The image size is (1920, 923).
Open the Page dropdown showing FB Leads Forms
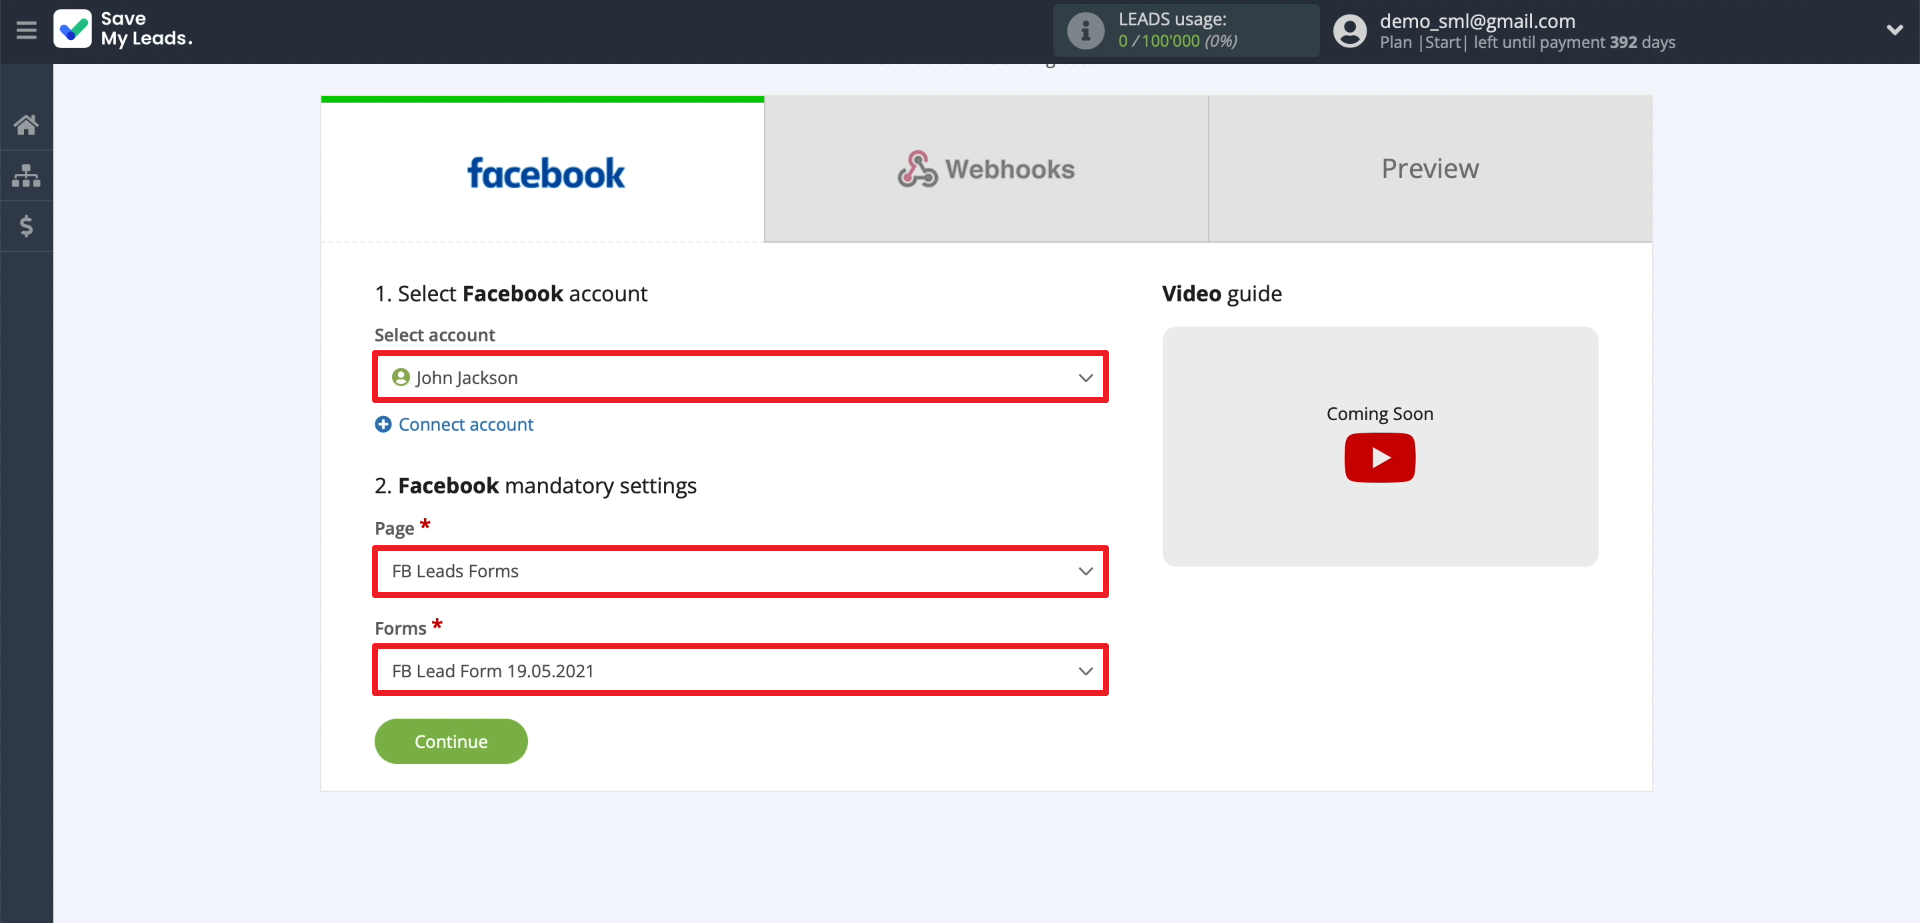coord(741,571)
